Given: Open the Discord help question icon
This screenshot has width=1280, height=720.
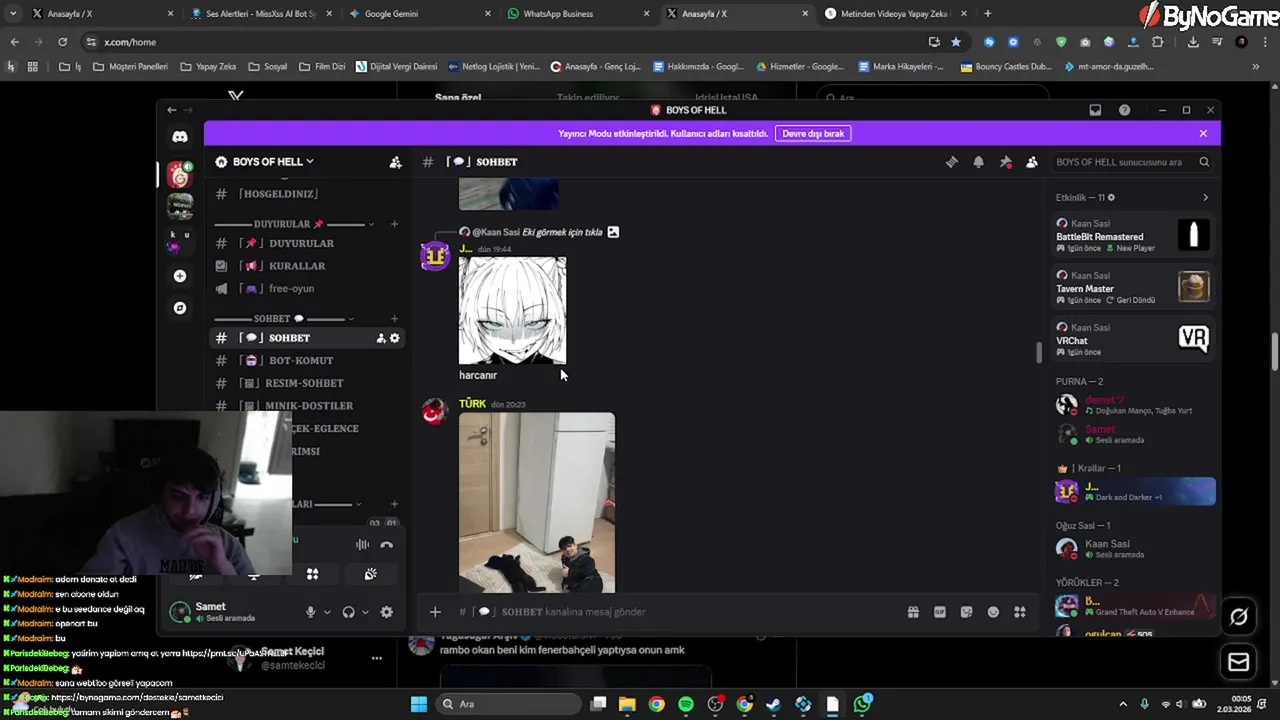Looking at the screenshot, I should (x=1125, y=110).
